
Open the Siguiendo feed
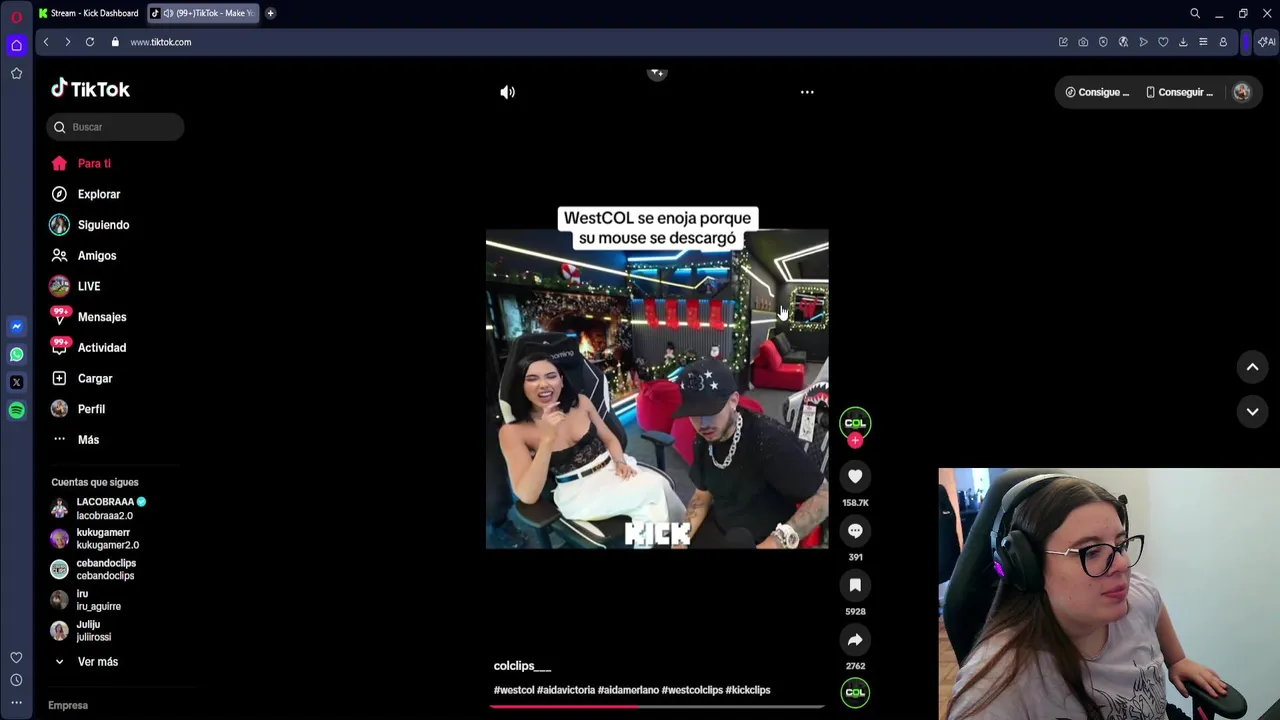pyautogui.click(x=103, y=225)
